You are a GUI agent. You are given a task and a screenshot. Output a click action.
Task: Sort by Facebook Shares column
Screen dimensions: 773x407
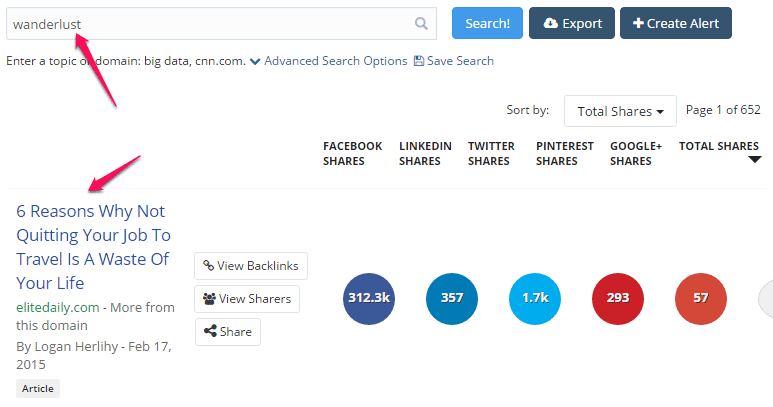click(352, 154)
